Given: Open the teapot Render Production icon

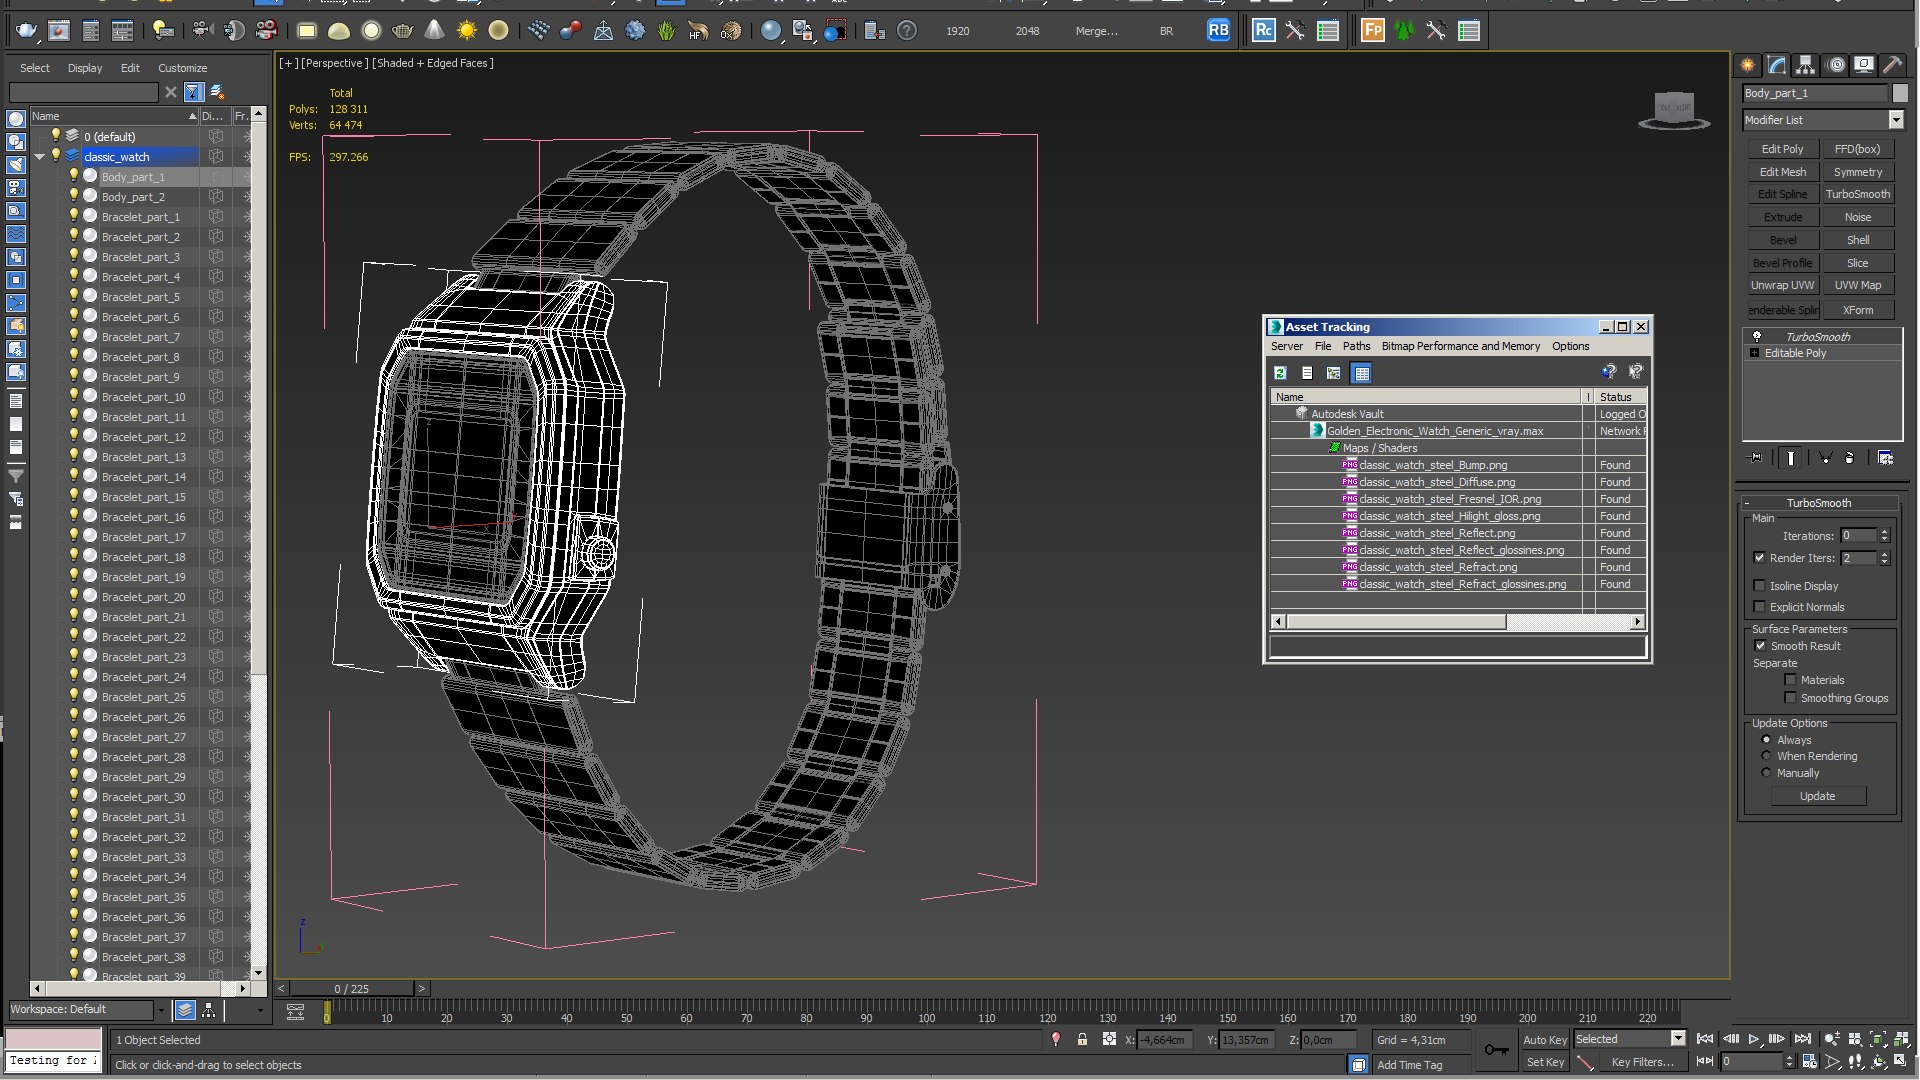Looking at the screenshot, I should (26, 31).
